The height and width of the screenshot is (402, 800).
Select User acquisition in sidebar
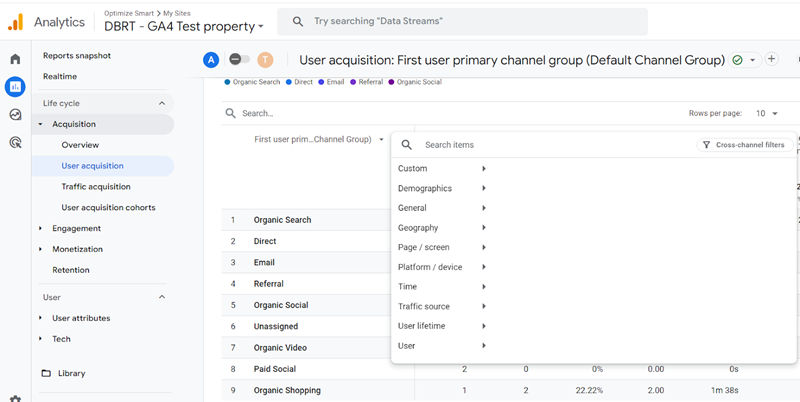tap(103, 166)
